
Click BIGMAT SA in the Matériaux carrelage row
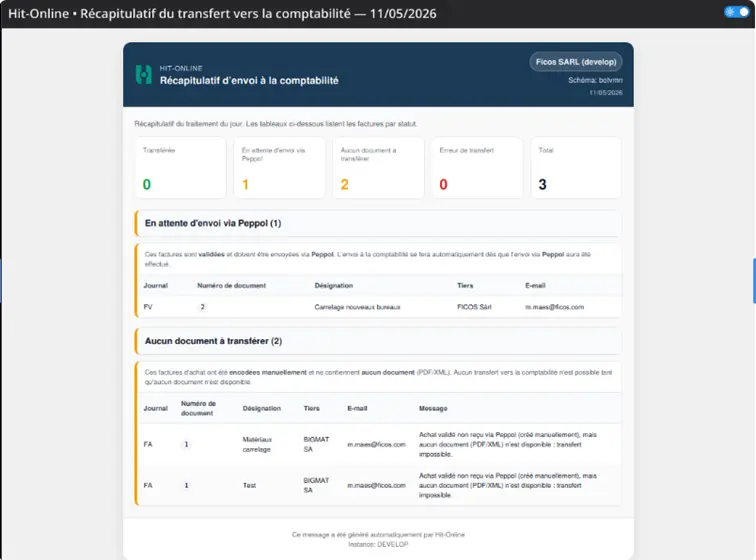[316, 444]
